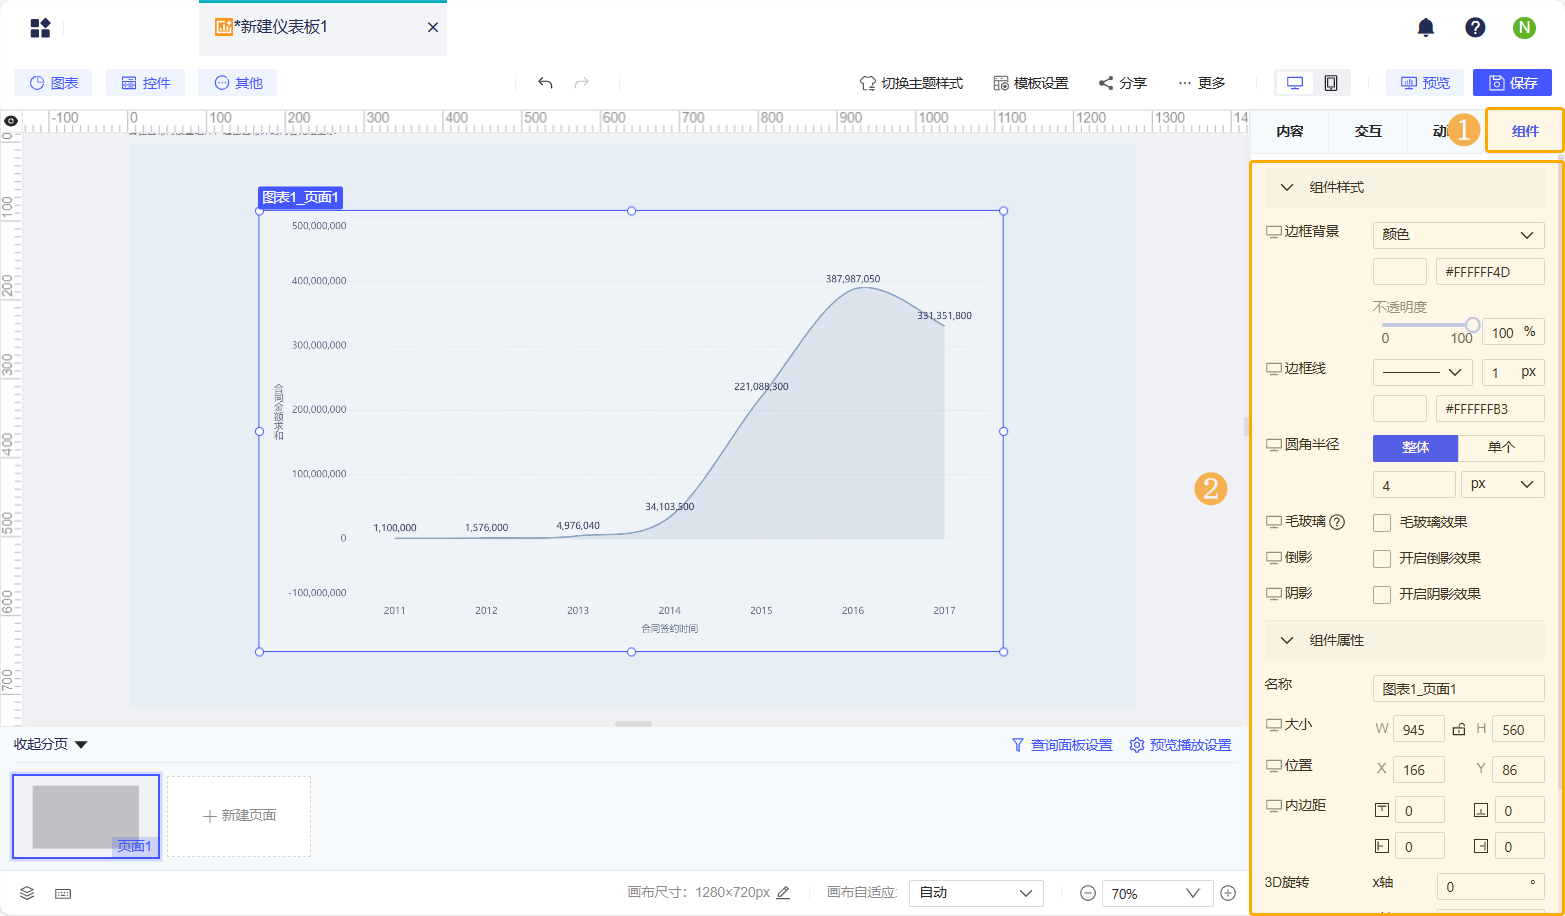Screen dimensions: 1565x916
Task: Click the 分享 share button
Action: click(1123, 83)
